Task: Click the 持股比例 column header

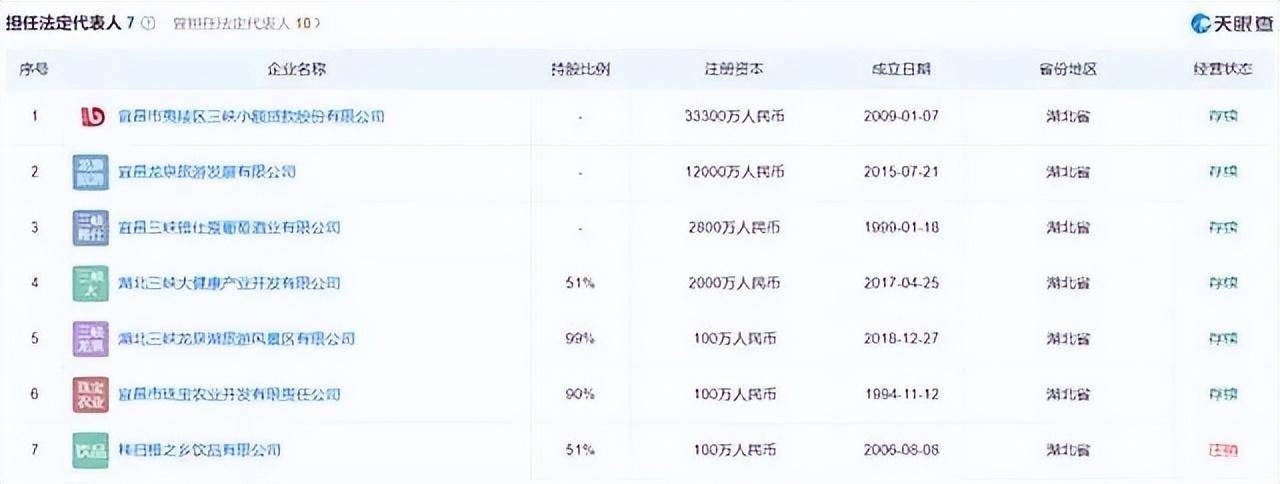Action: pyautogui.click(x=580, y=70)
